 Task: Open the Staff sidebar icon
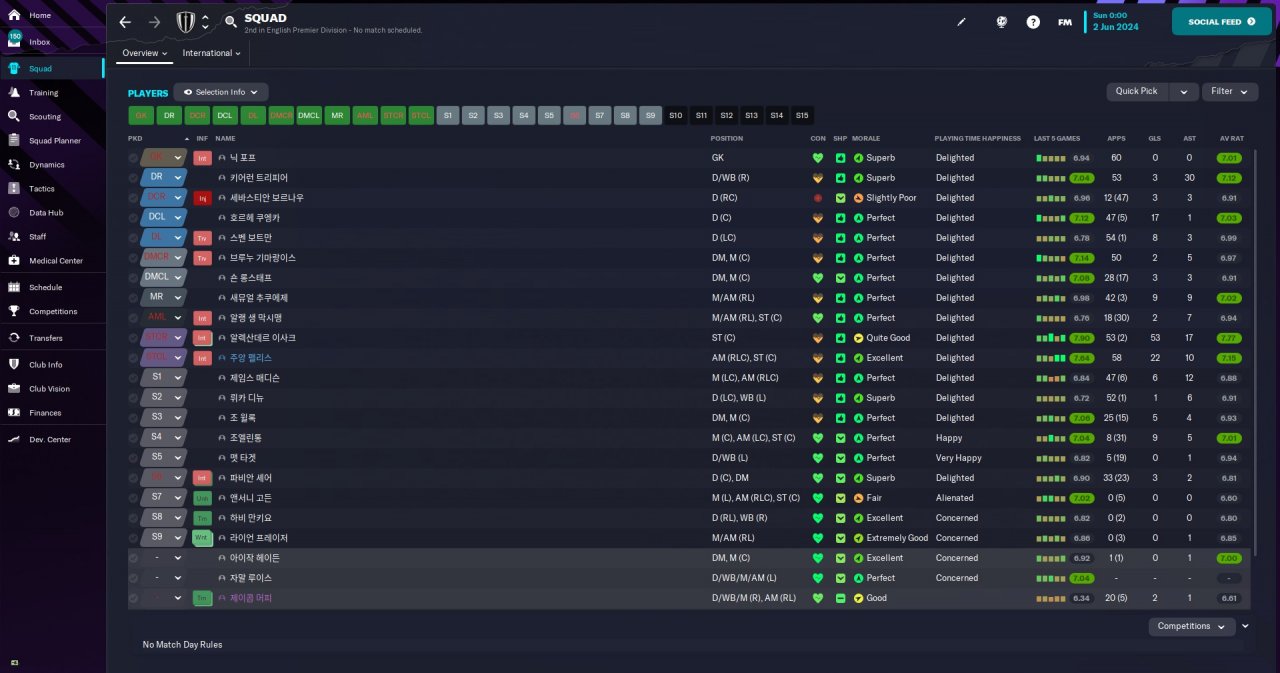click(14, 236)
